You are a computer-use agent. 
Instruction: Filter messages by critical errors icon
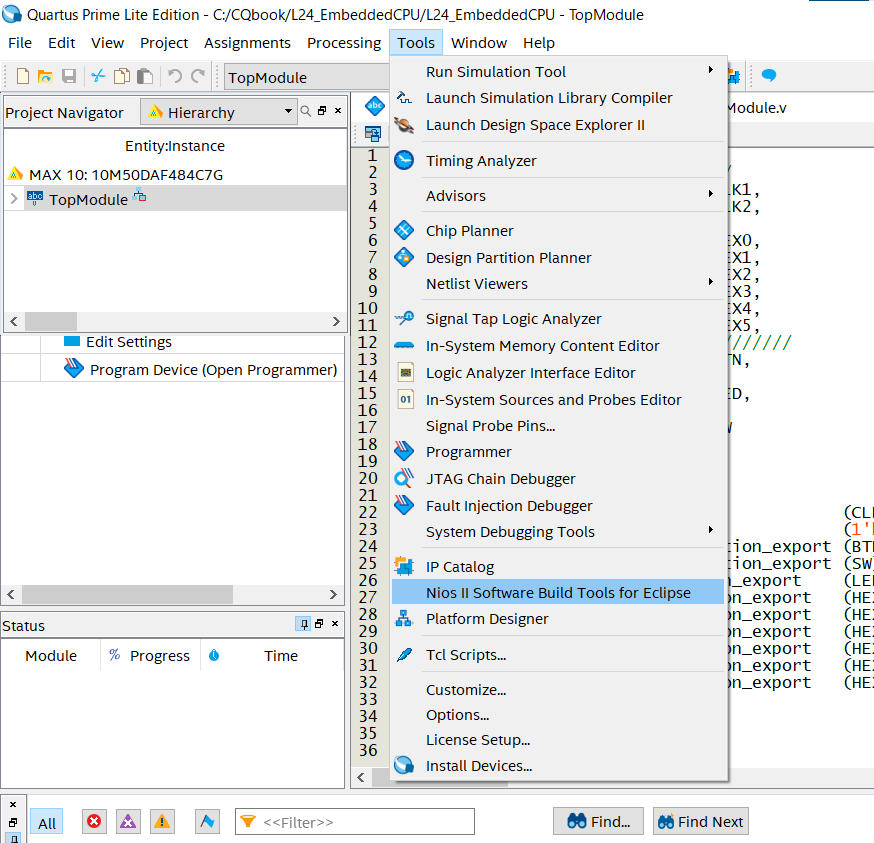(94, 821)
